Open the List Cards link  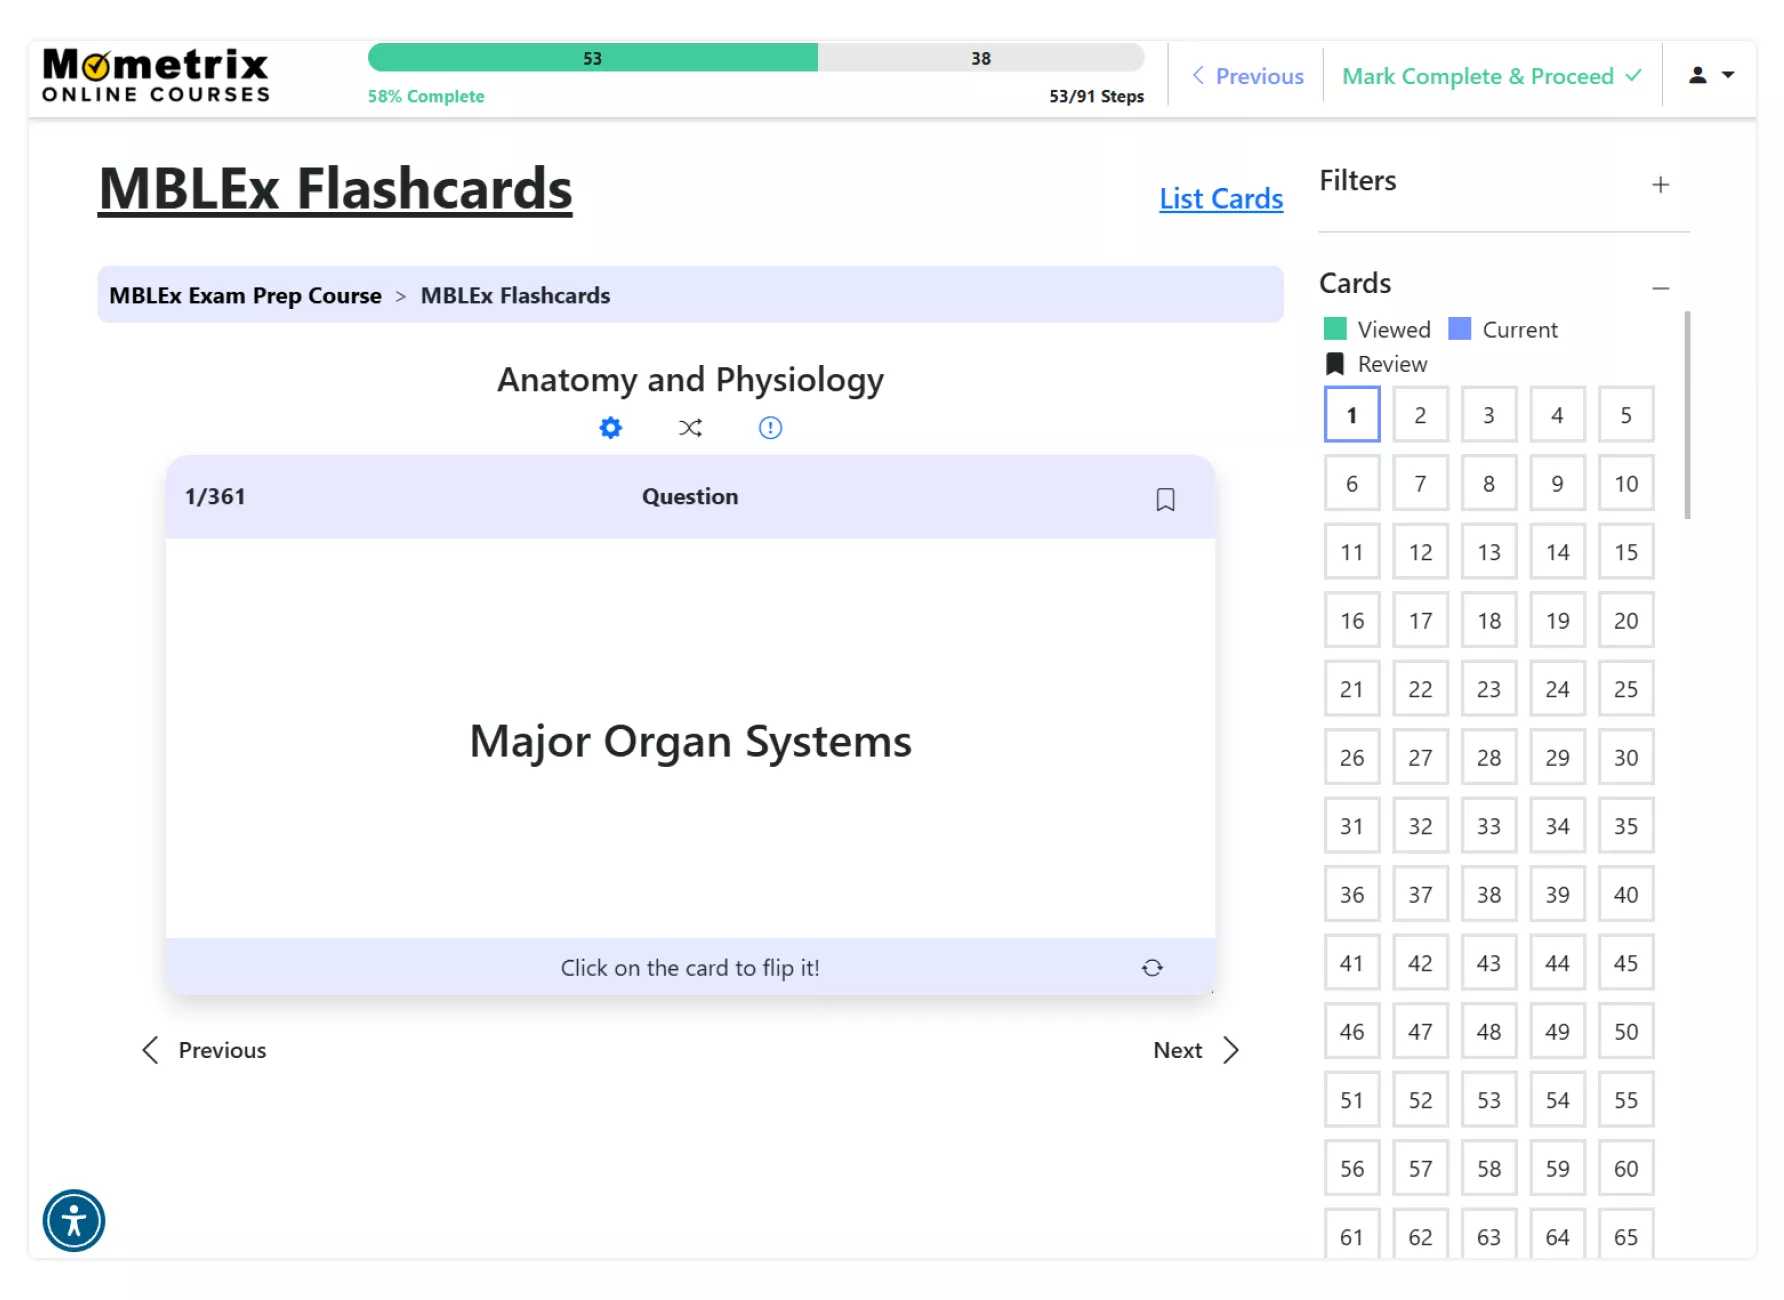click(x=1220, y=199)
